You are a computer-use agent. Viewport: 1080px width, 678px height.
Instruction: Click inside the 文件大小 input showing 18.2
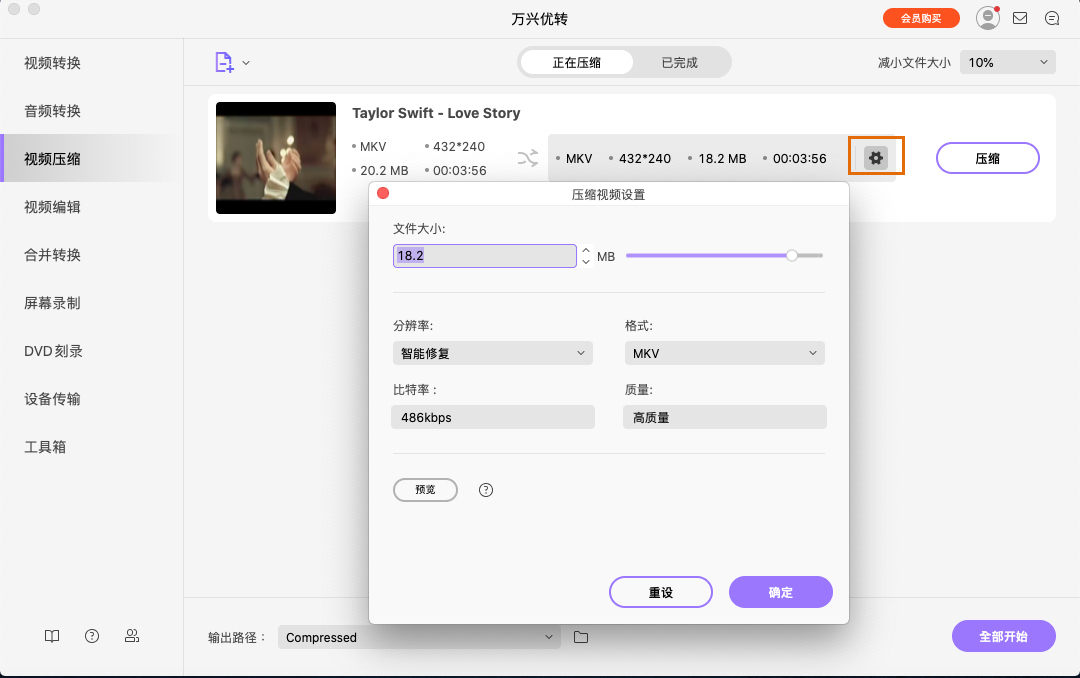(x=484, y=255)
